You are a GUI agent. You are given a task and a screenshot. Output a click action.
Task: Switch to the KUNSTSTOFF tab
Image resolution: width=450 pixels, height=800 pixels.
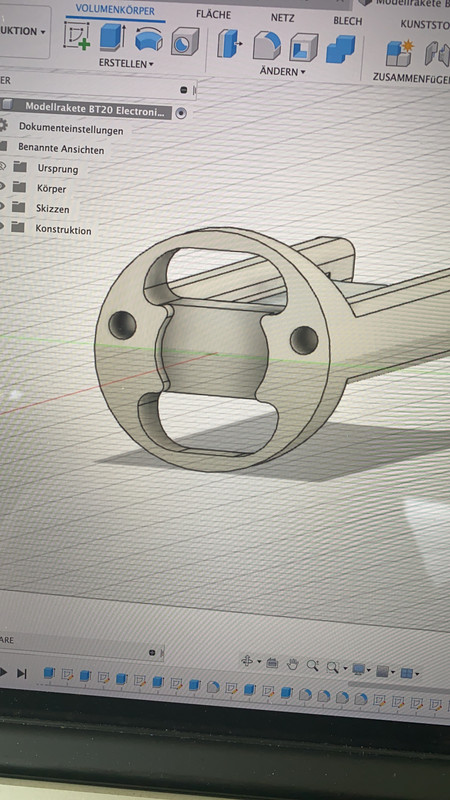(x=424, y=24)
